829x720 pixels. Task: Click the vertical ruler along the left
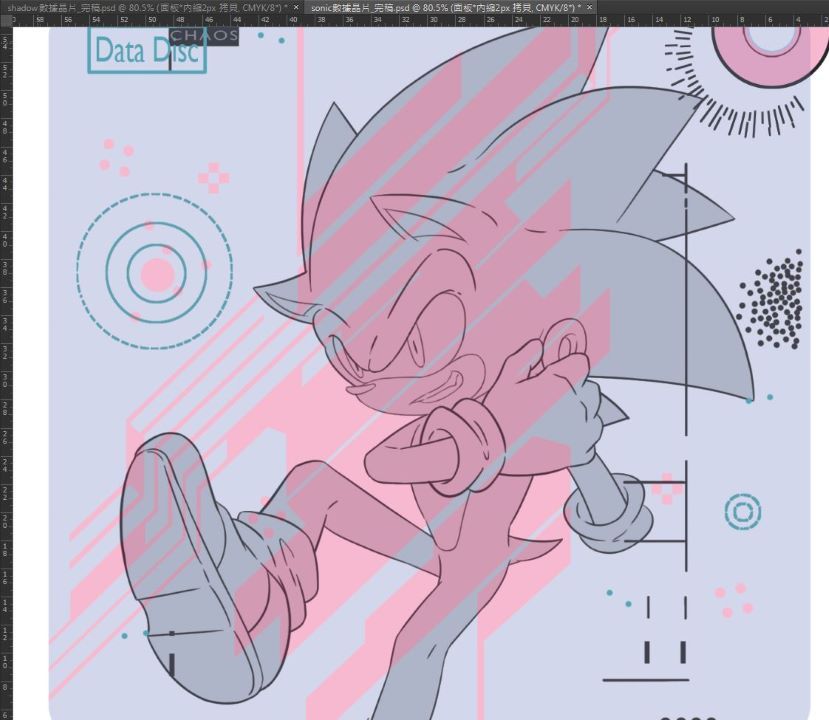[x=6, y=373]
